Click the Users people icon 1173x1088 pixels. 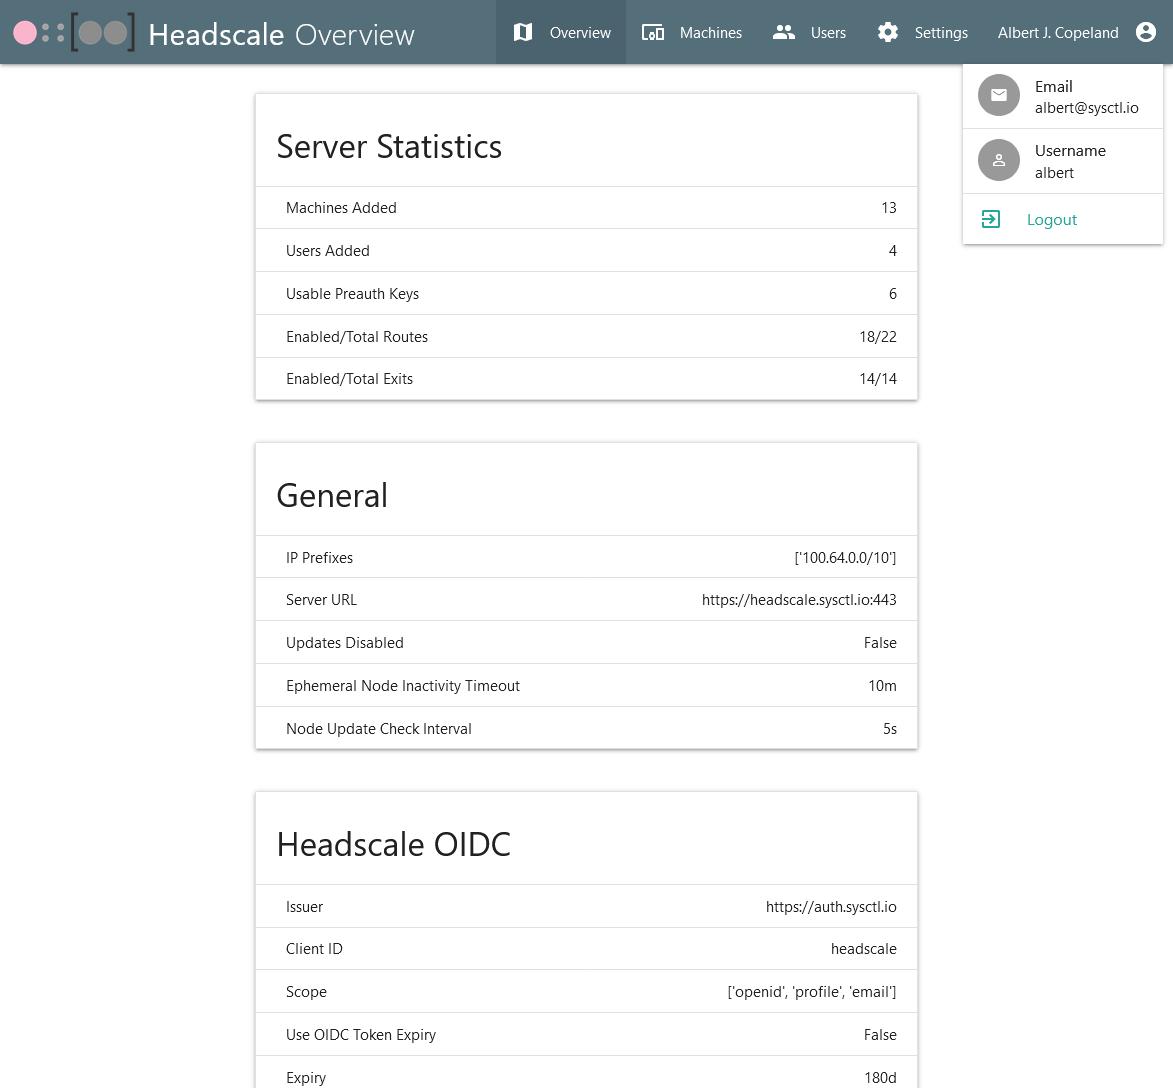784,33
